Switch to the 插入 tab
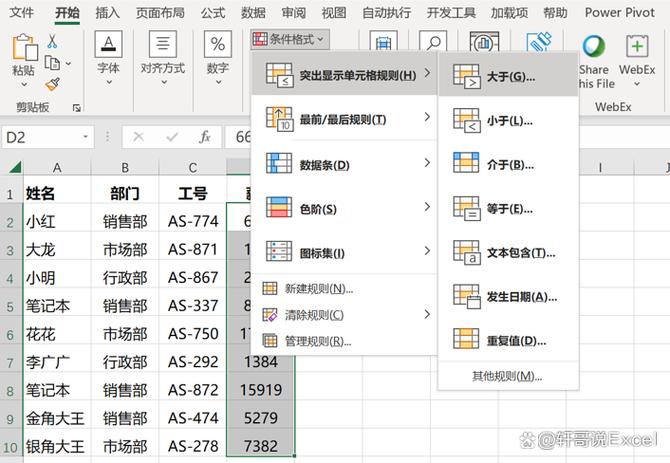The height and width of the screenshot is (463, 670). tap(107, 12)
